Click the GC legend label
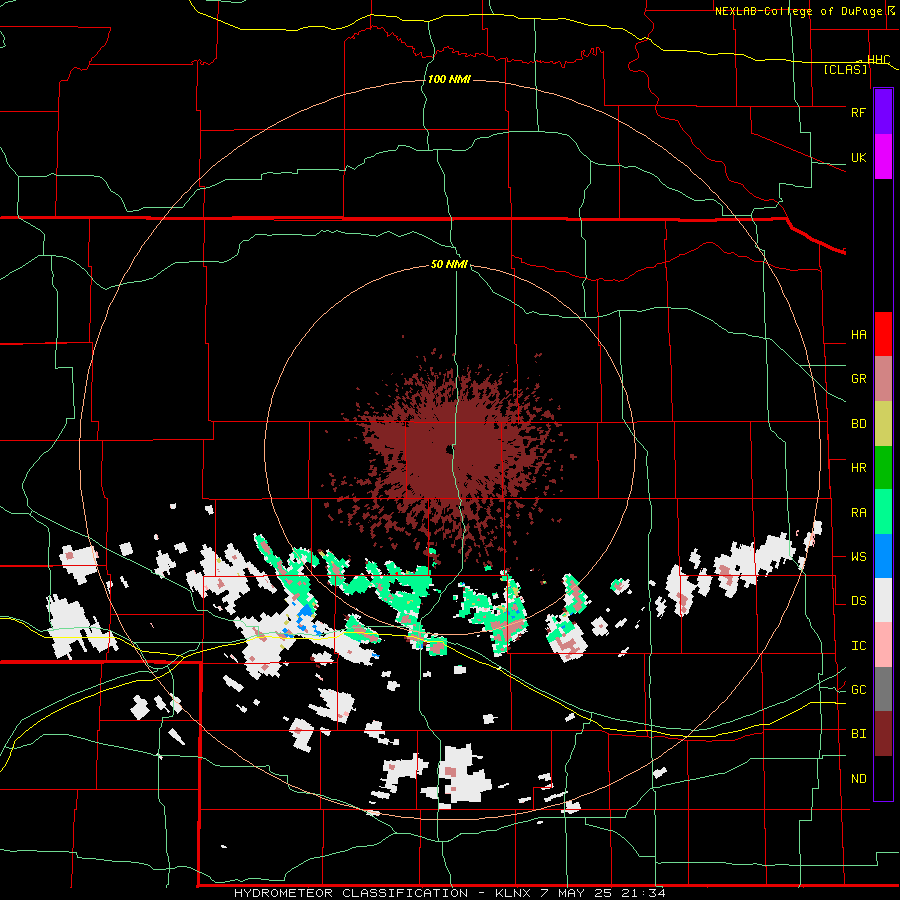900x900 pixels. [858, 690]
